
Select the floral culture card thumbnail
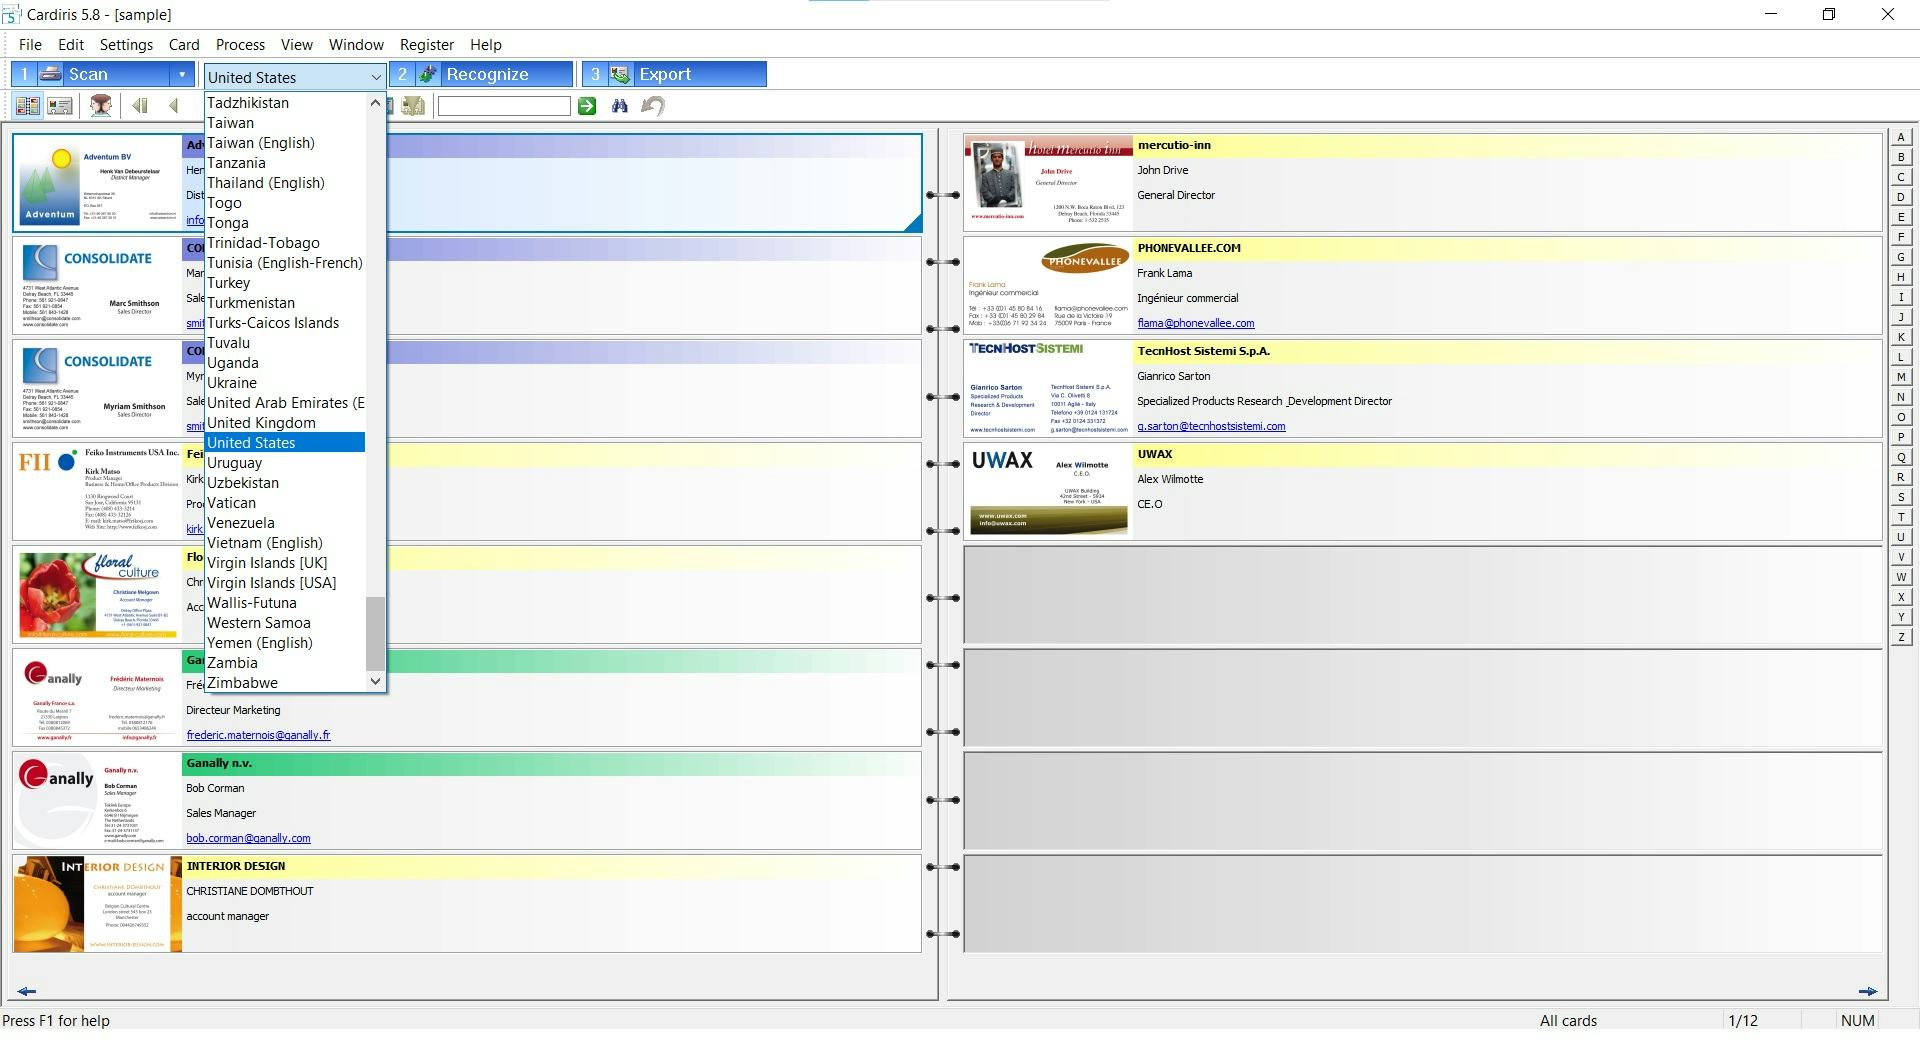click(x=98, y=595)
